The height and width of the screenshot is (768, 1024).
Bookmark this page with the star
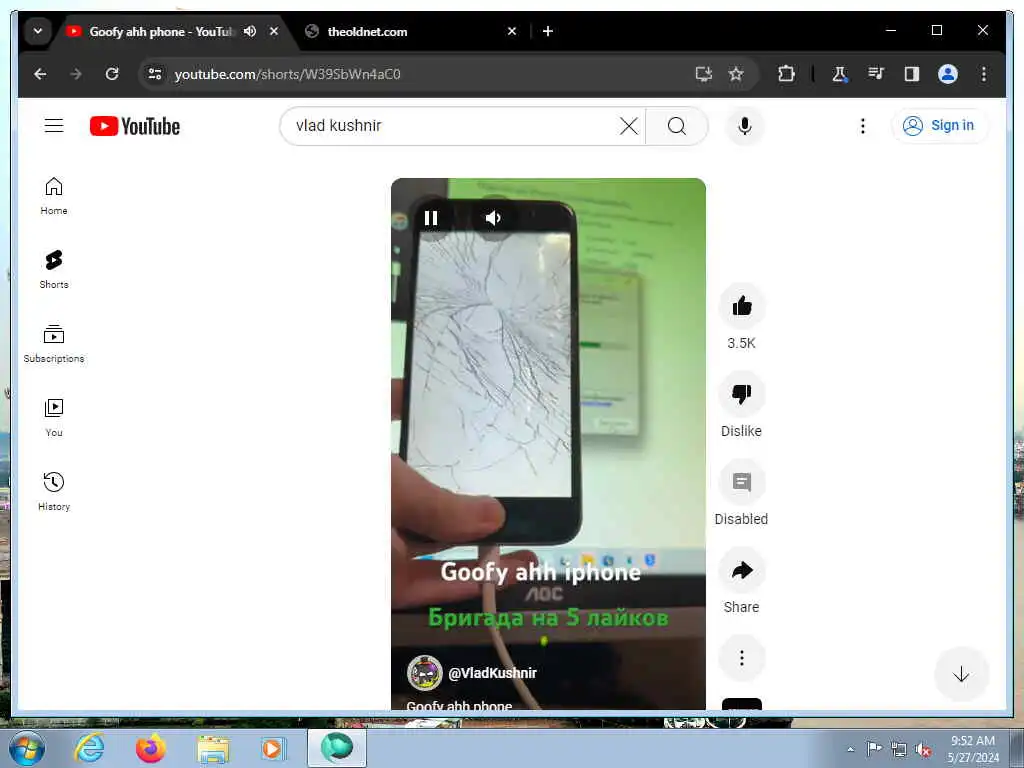coord(736,74)
